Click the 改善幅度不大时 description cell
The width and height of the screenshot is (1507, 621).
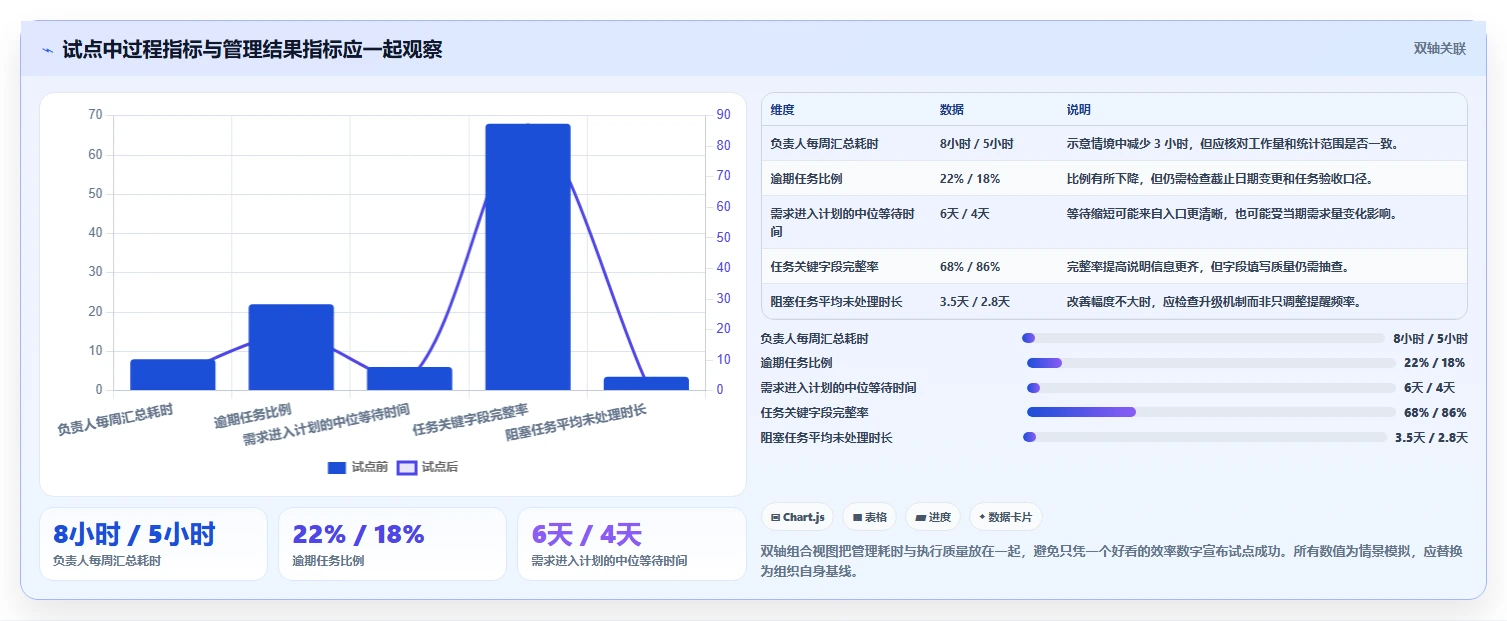[1215, 301]
